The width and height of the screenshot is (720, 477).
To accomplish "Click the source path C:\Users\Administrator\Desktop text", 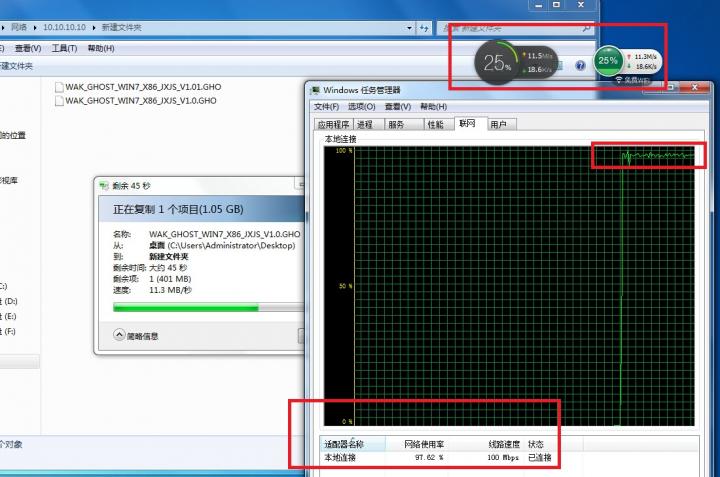I will [231, 246].
